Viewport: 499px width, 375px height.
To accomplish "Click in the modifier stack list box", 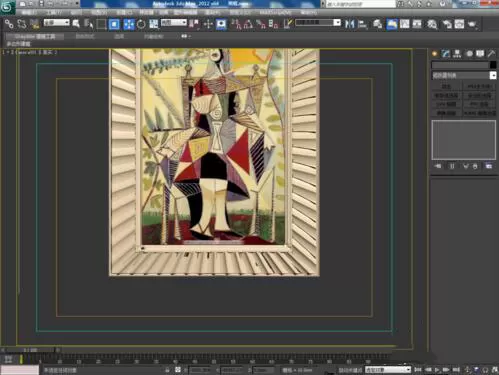I will pyautogui.click(x=464, y=140).
